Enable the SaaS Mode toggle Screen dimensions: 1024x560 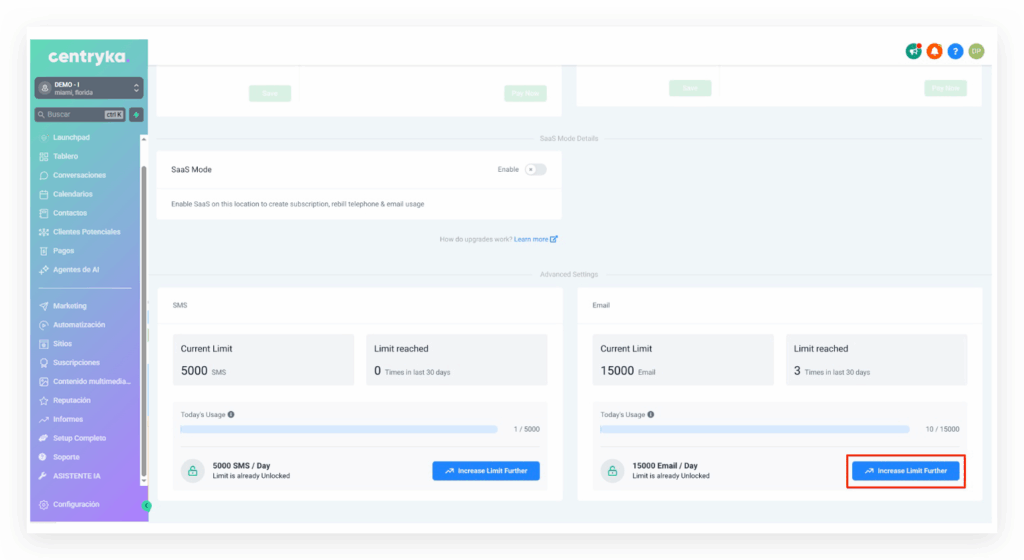pyautogui.click(x=535, y=169)
